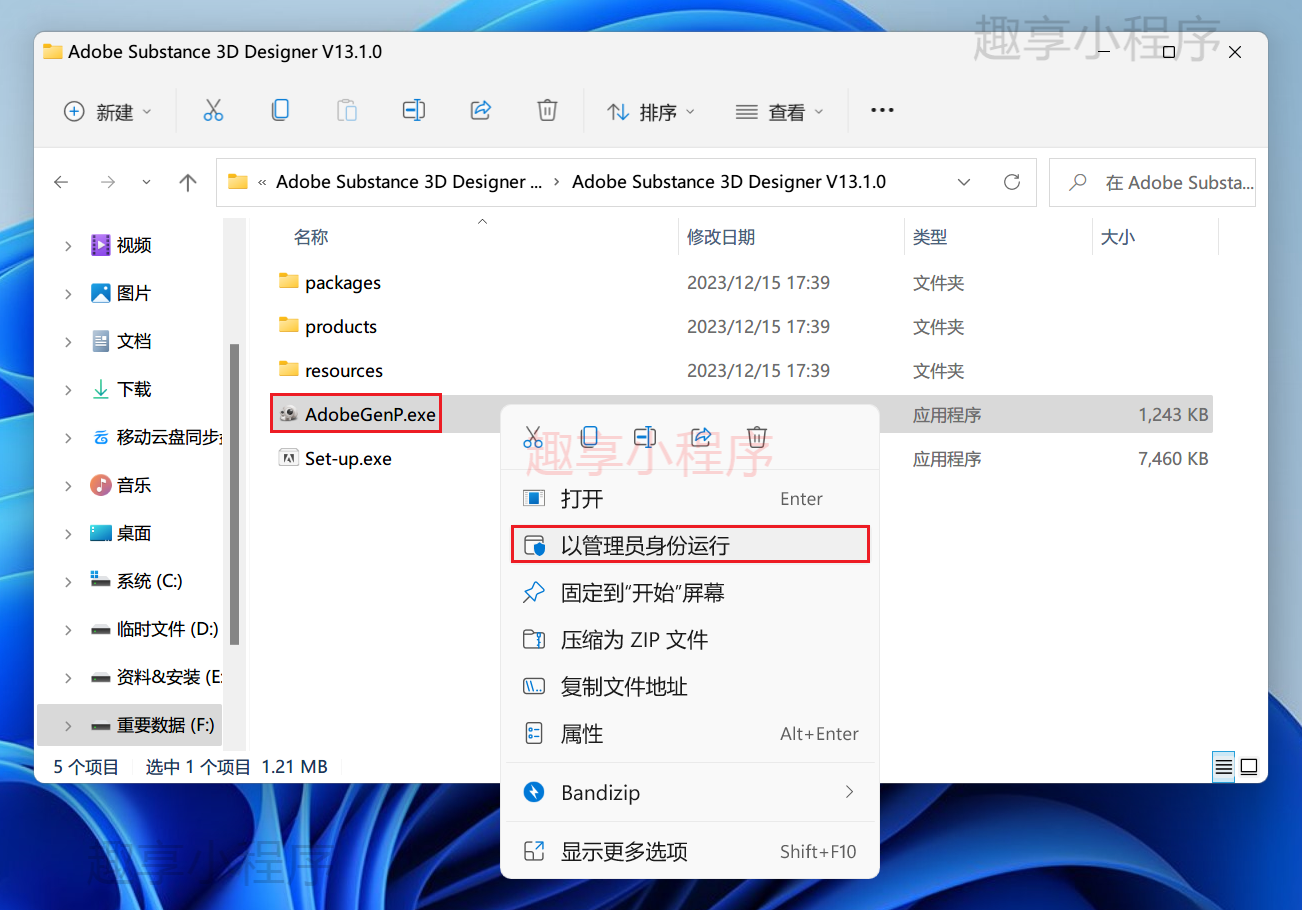Screen dimensions: 1302x910
Task: Select the resources folder
Action: [x=344, y=371]
